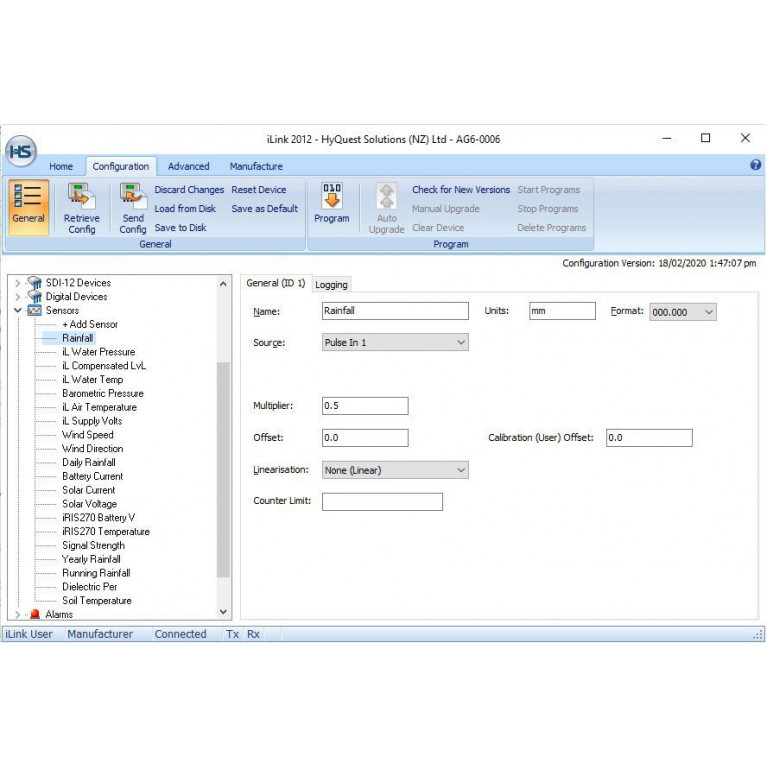Click Stop Programs
This screenshot has width=767, height=767.
click(548, 209)
